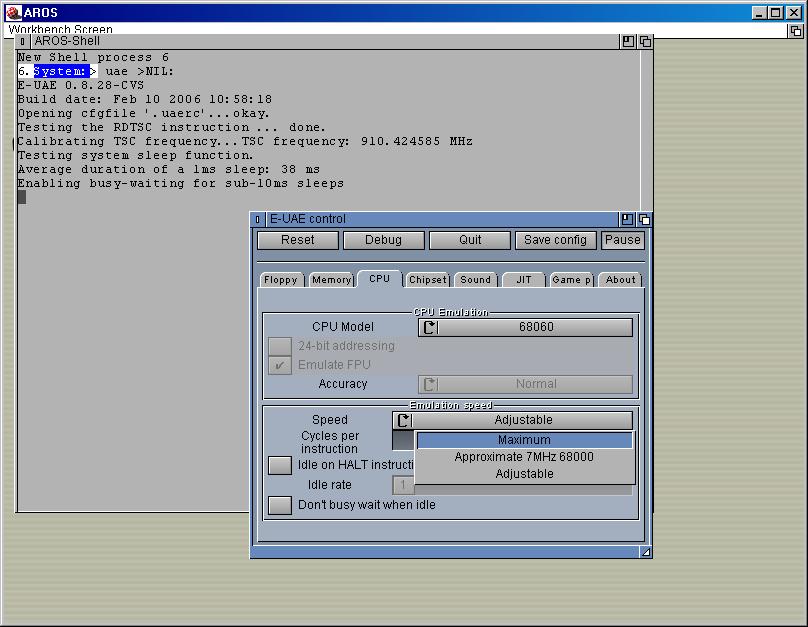
Task: Open the Sound tab
Action: [x=475, y=280]
